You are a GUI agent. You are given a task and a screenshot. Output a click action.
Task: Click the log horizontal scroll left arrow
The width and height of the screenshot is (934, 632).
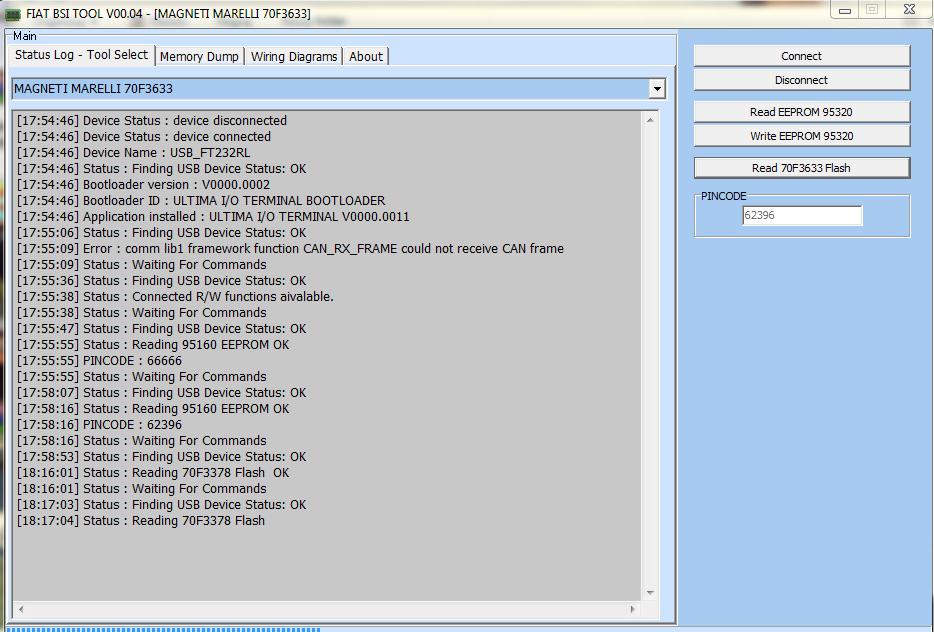click(21, 609)
